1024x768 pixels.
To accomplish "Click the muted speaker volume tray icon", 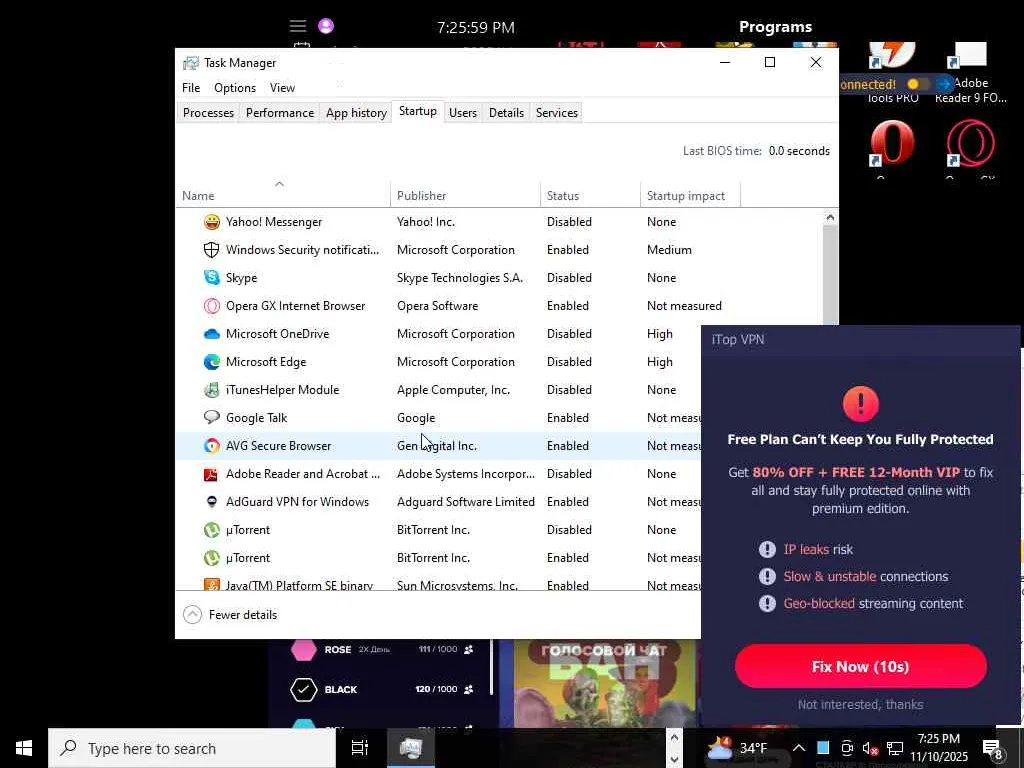I will [x=871, y=748].
